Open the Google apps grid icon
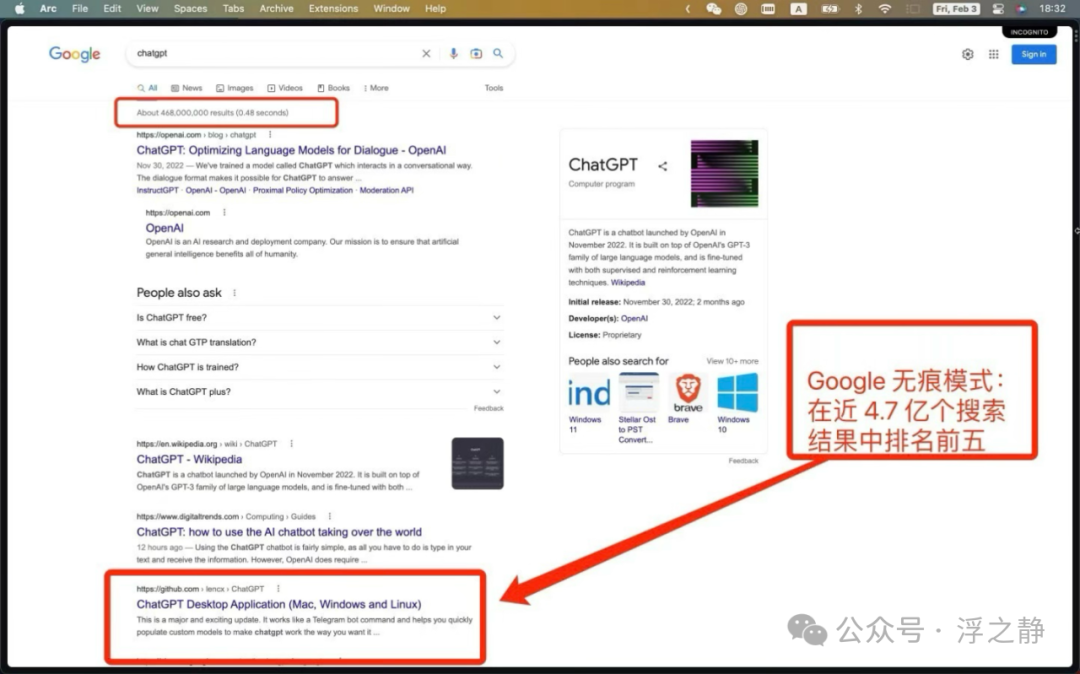1080x674 pixels. [993, 54]
